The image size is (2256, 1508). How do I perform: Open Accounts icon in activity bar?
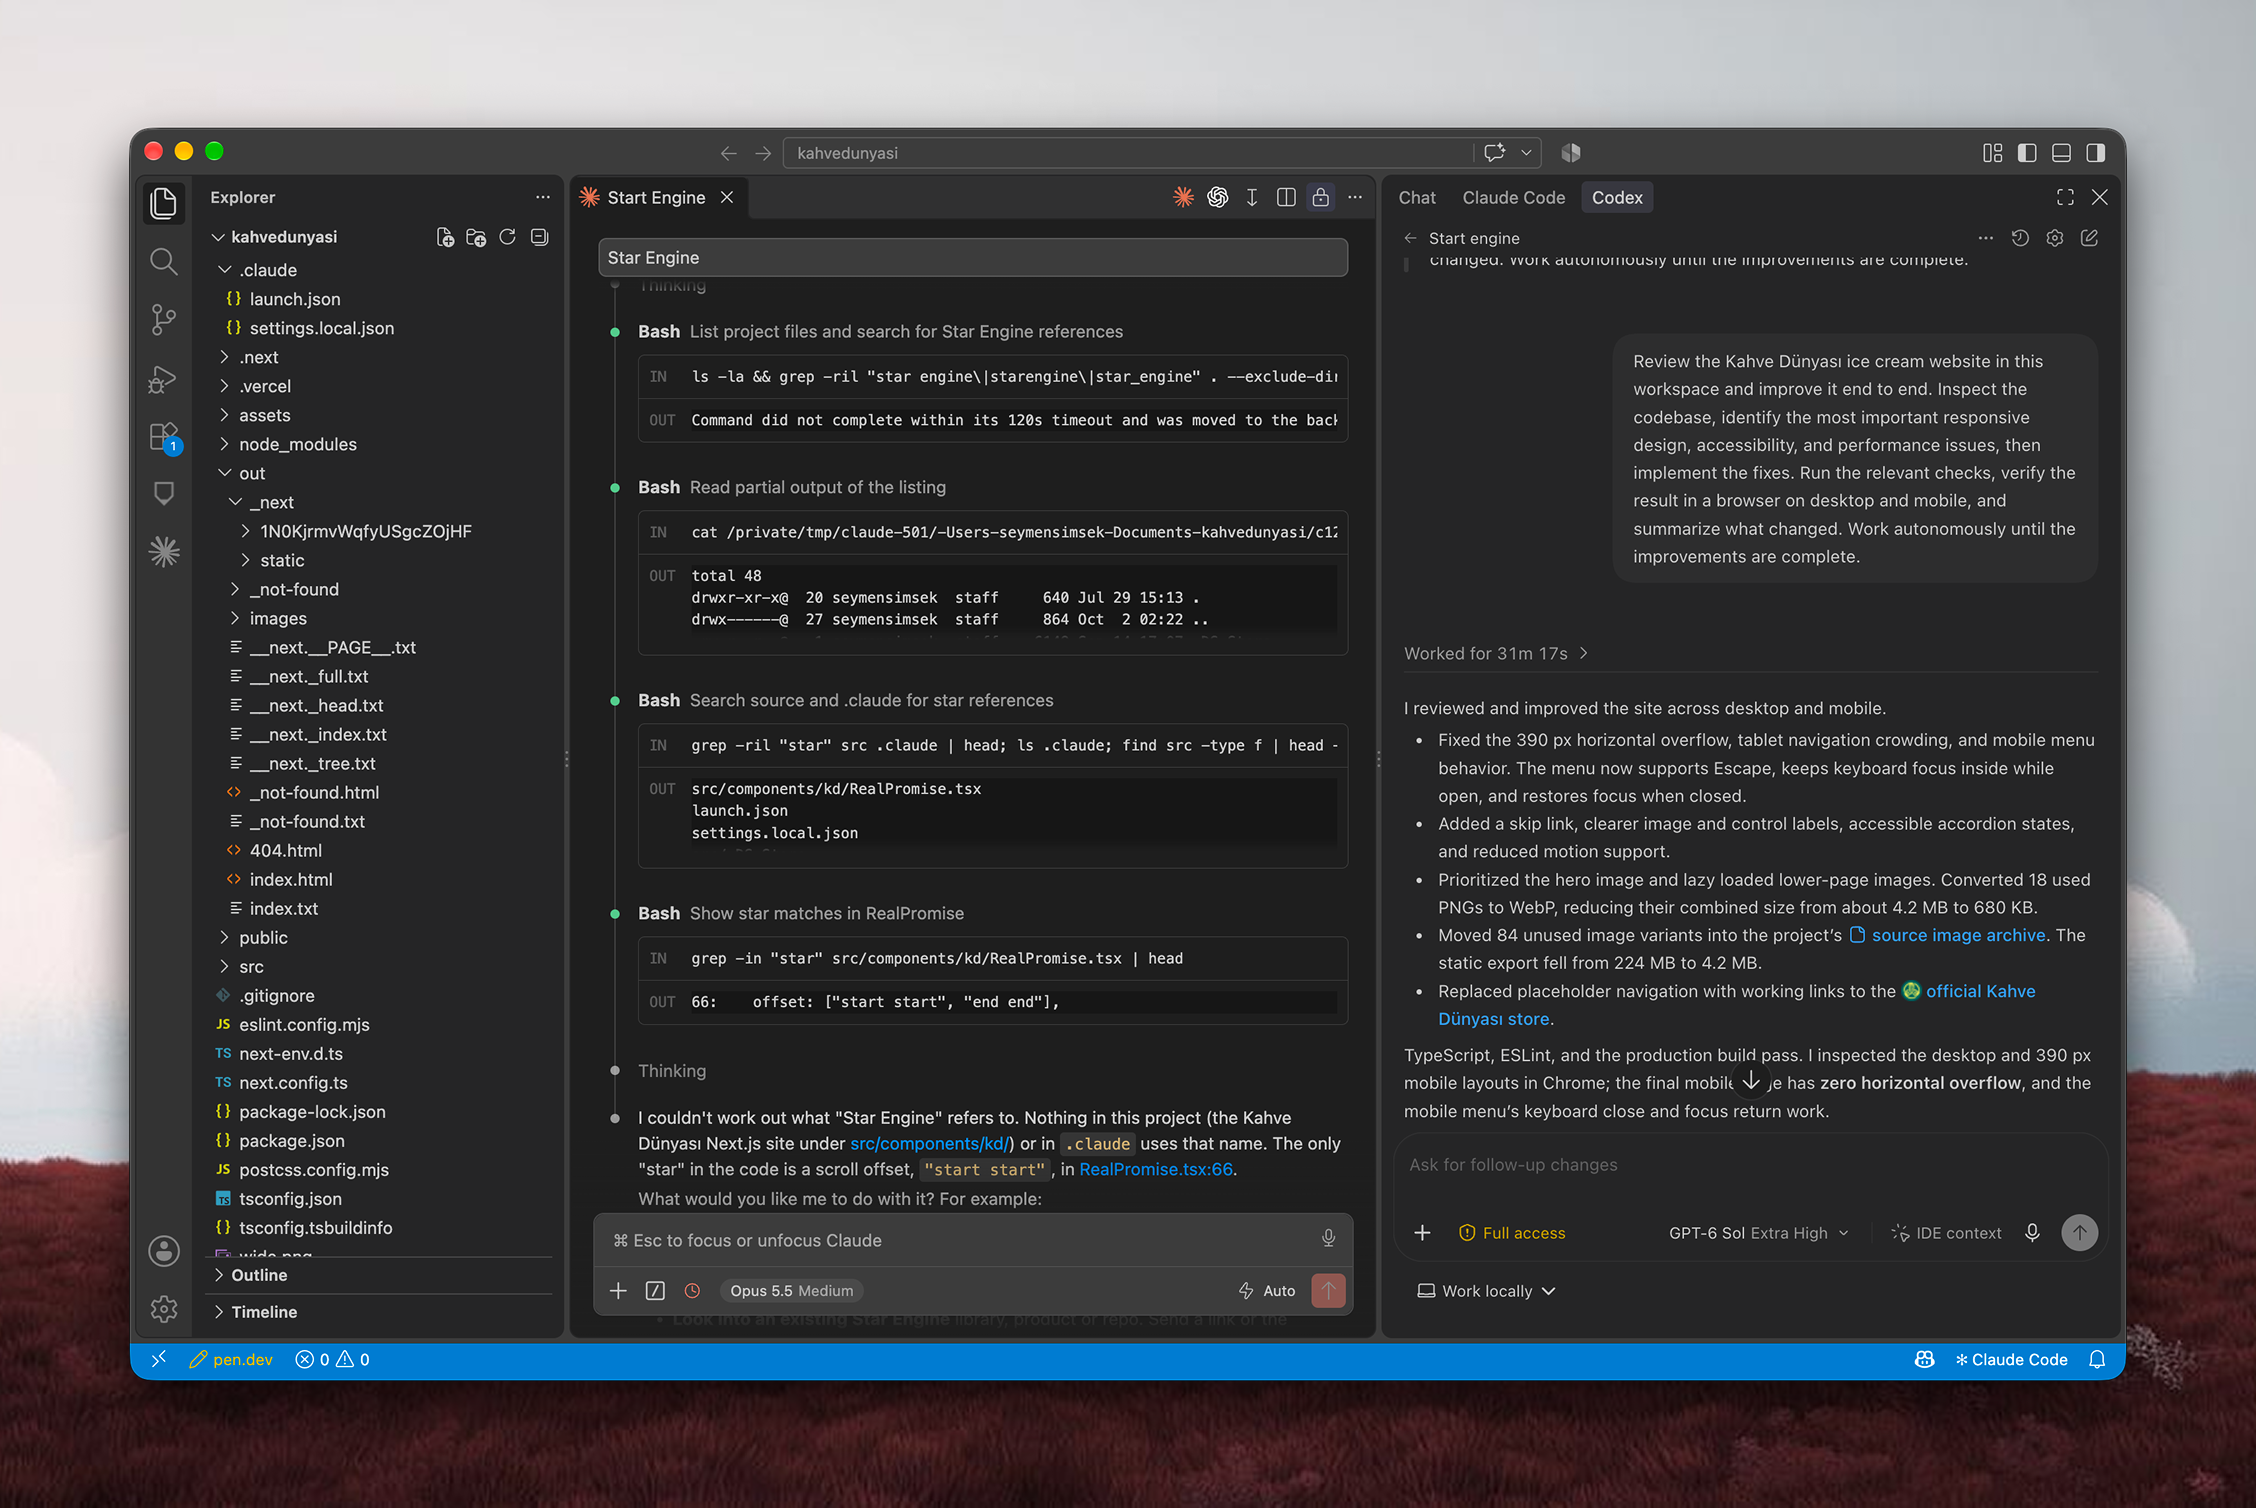pyautogui.click(x=164, y=1251)
